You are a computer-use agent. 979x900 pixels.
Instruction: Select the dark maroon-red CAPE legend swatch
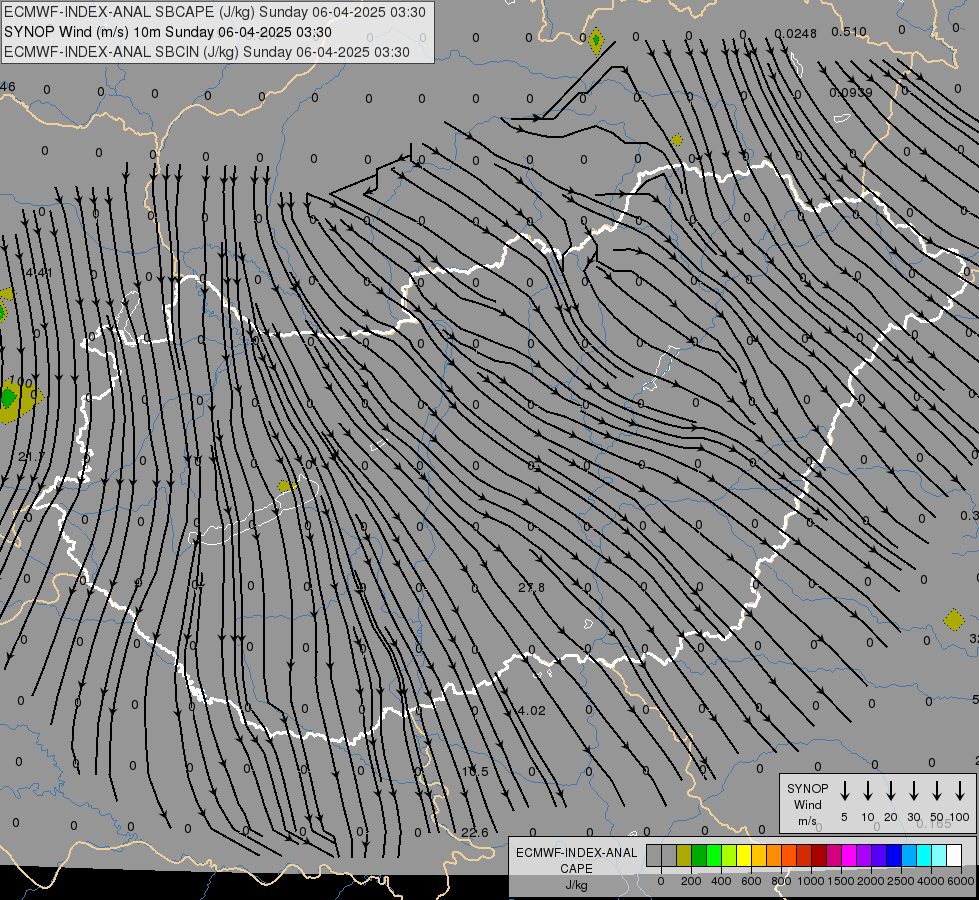tap(819, 855)
